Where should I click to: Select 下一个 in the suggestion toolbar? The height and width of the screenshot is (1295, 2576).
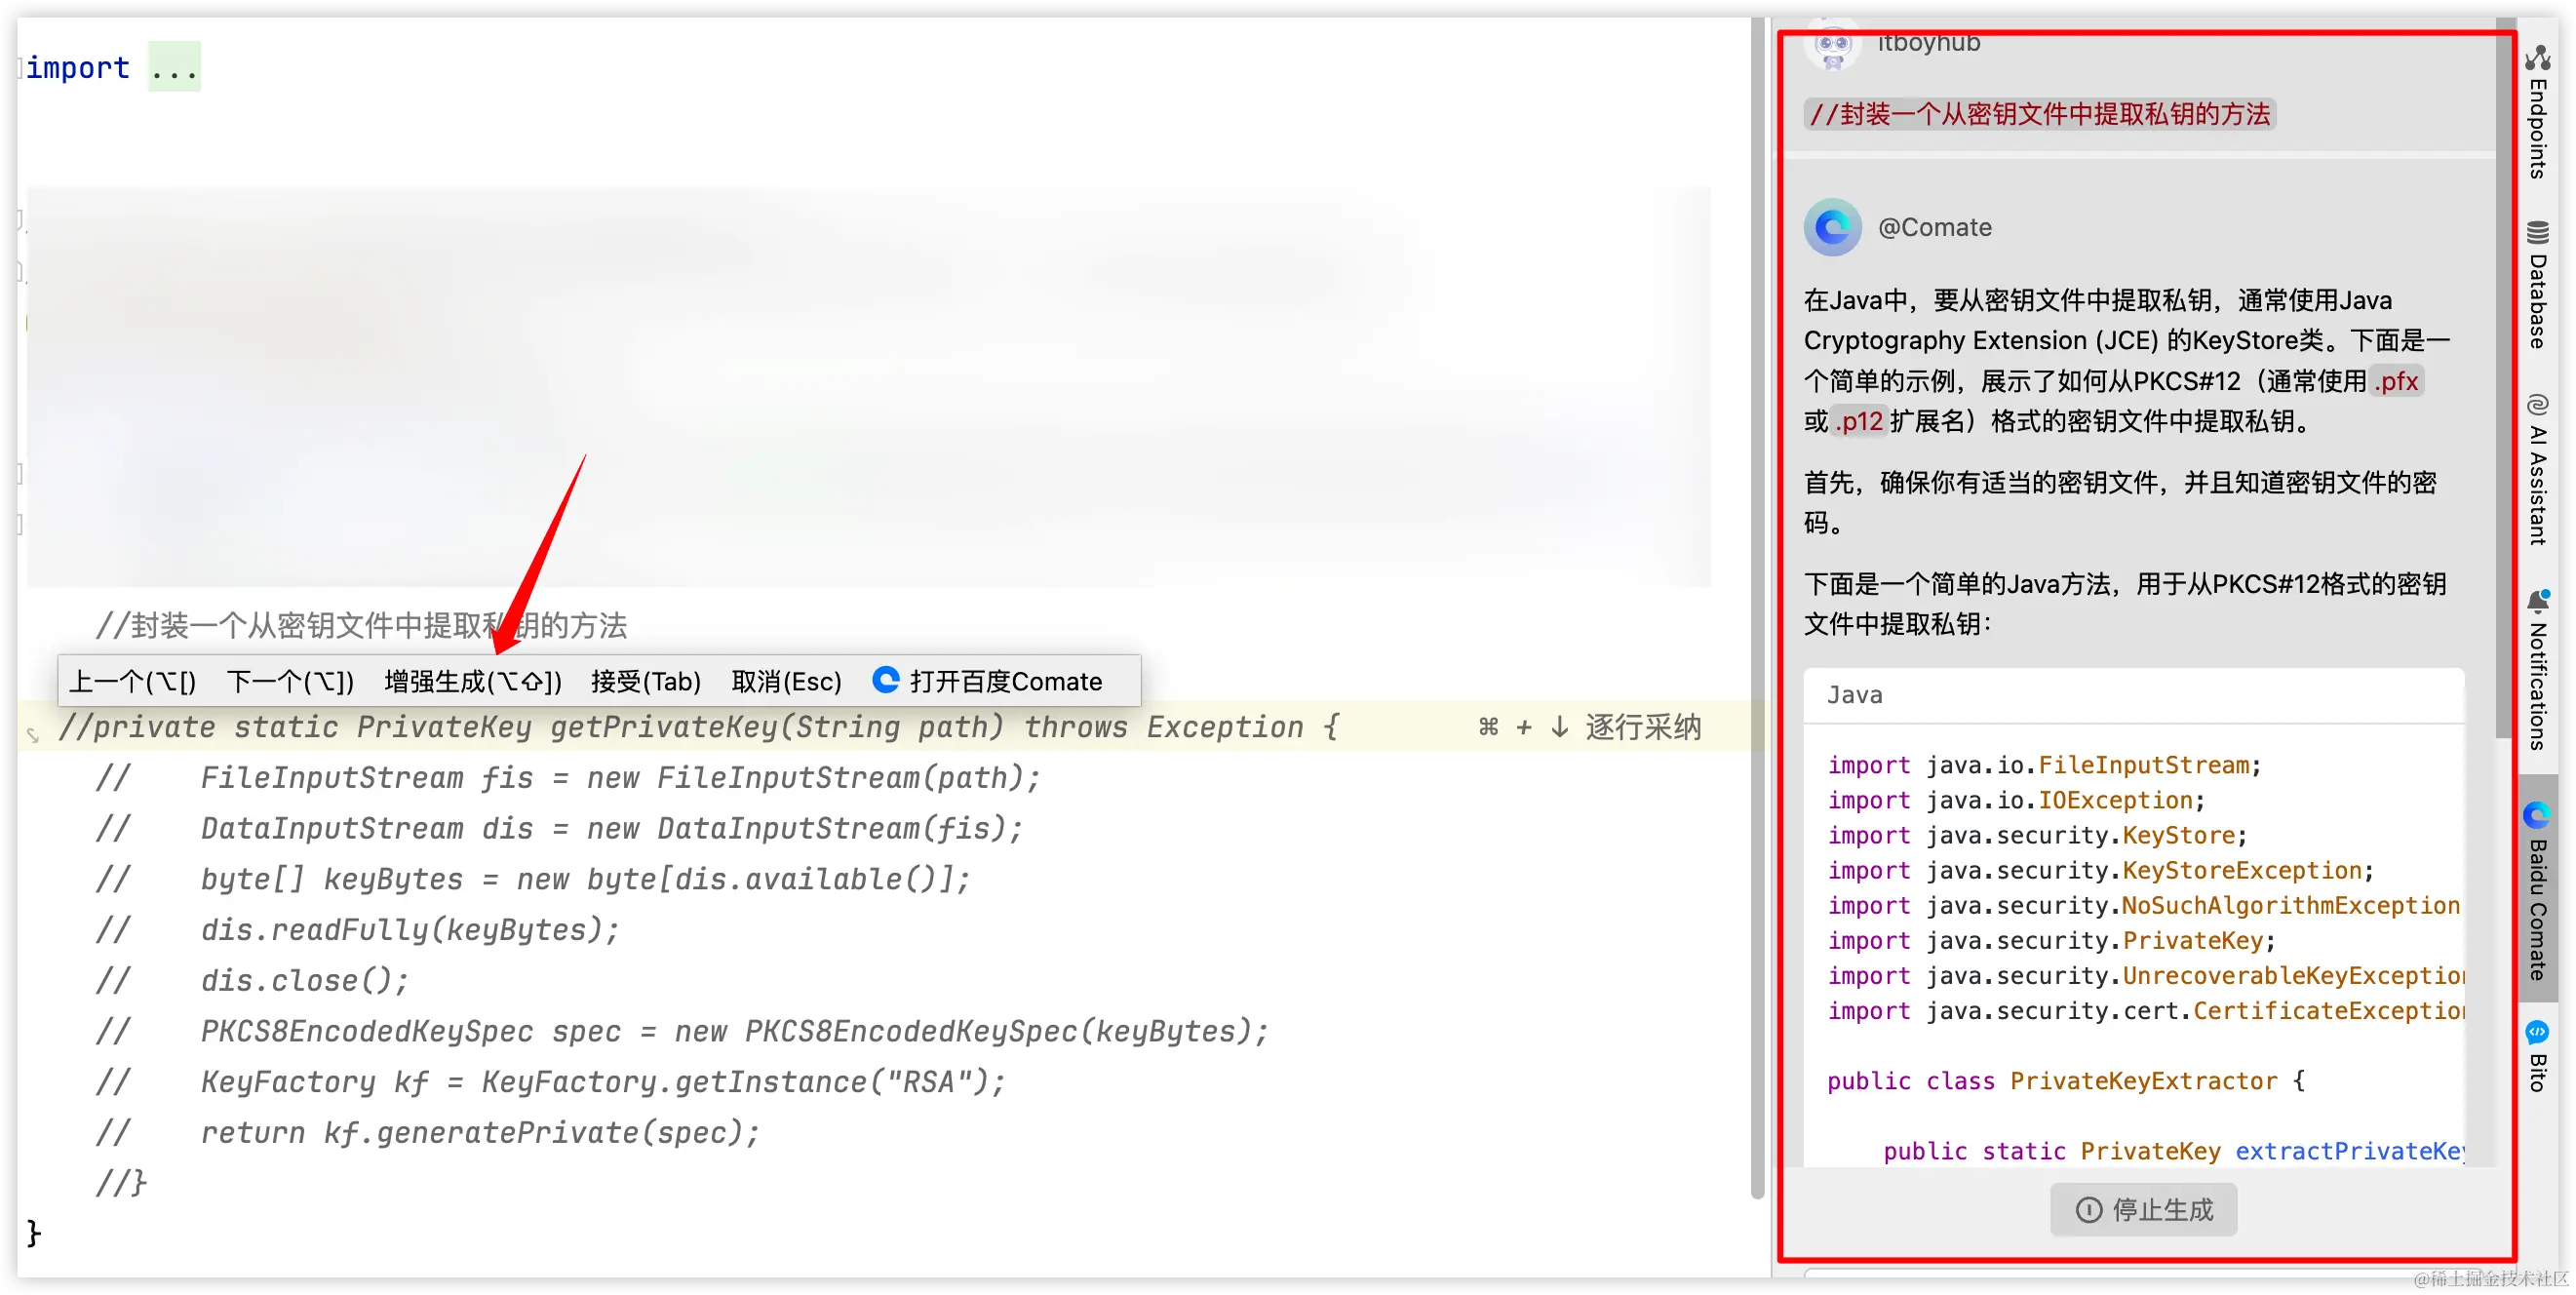[x=290, y=682]
